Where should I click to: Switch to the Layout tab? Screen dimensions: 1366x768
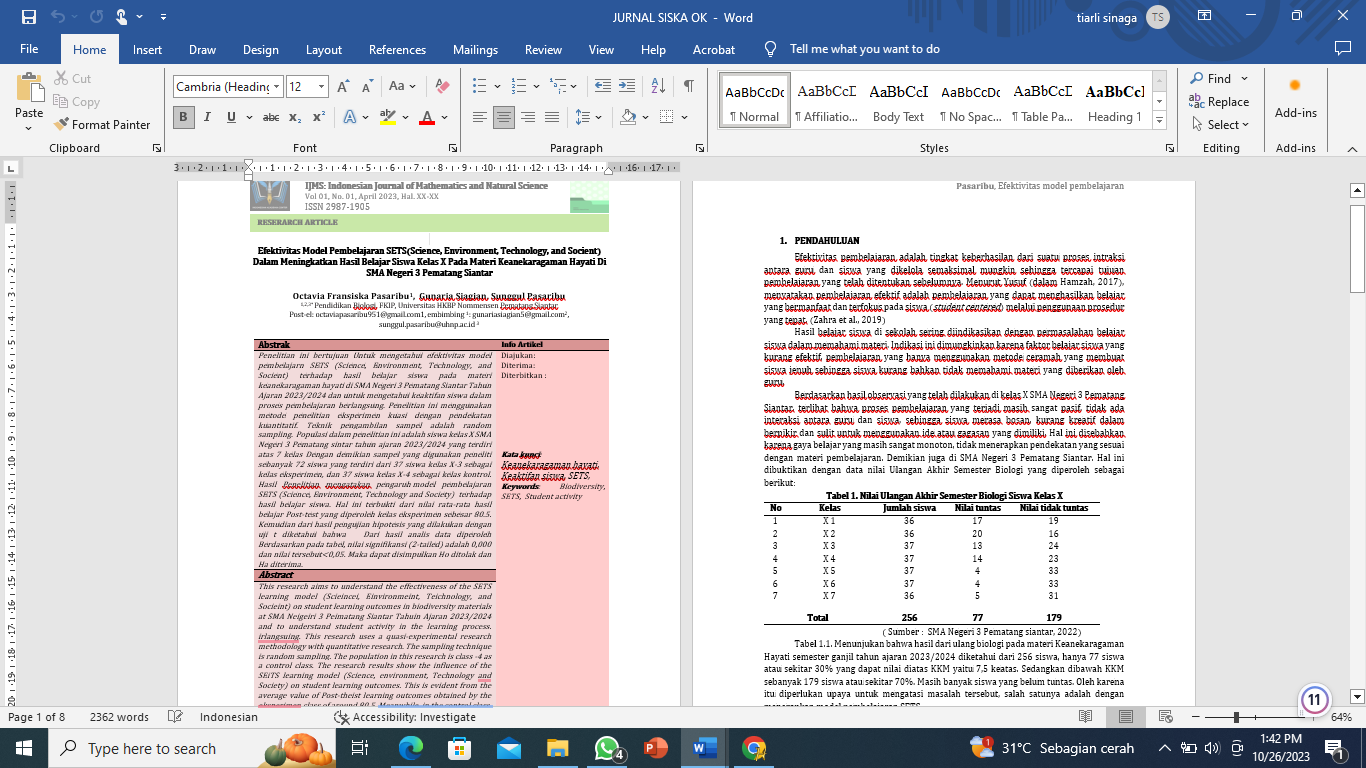coord(324,49)
